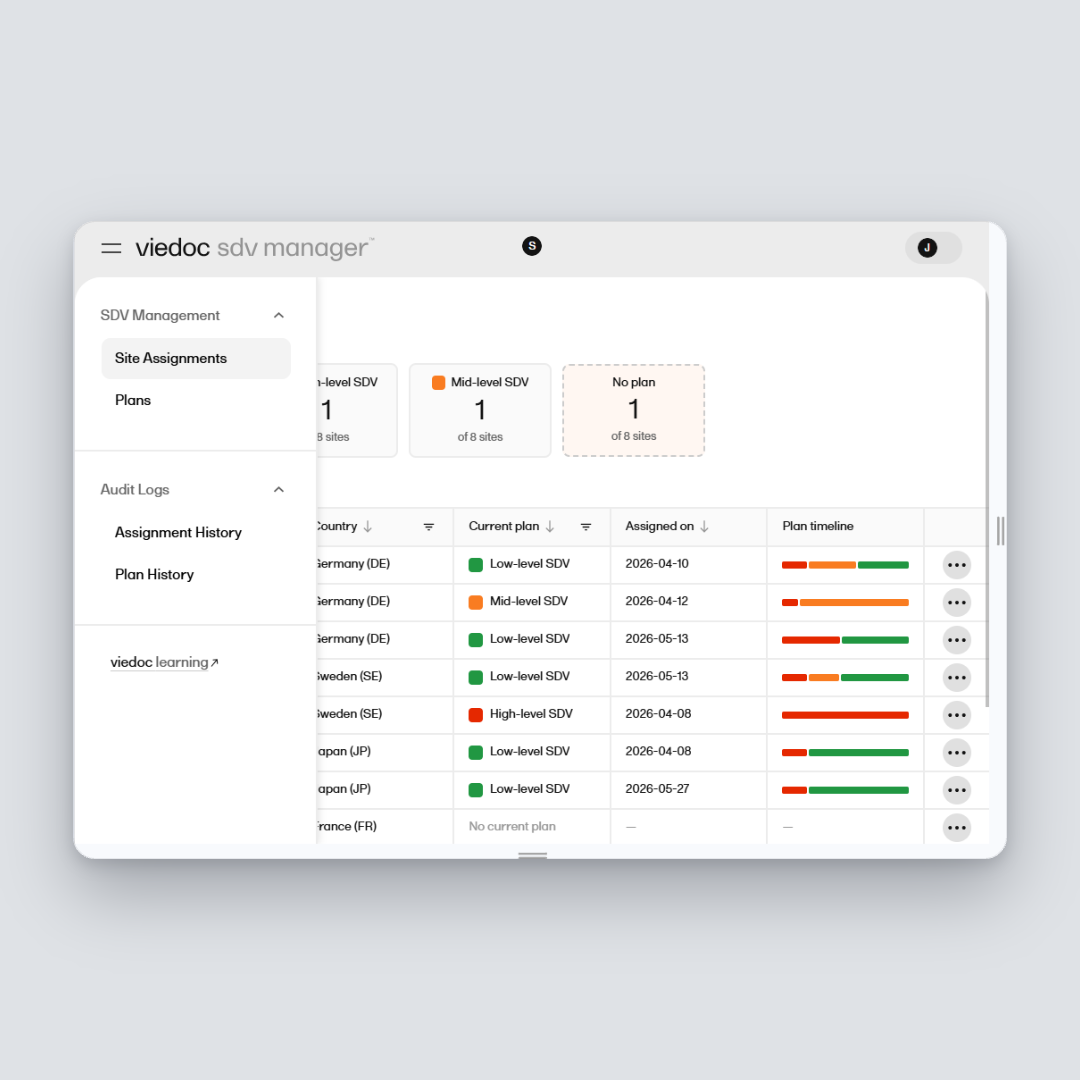Click the No plan summary card
1080x1080 pixels.
click(634, 411)
